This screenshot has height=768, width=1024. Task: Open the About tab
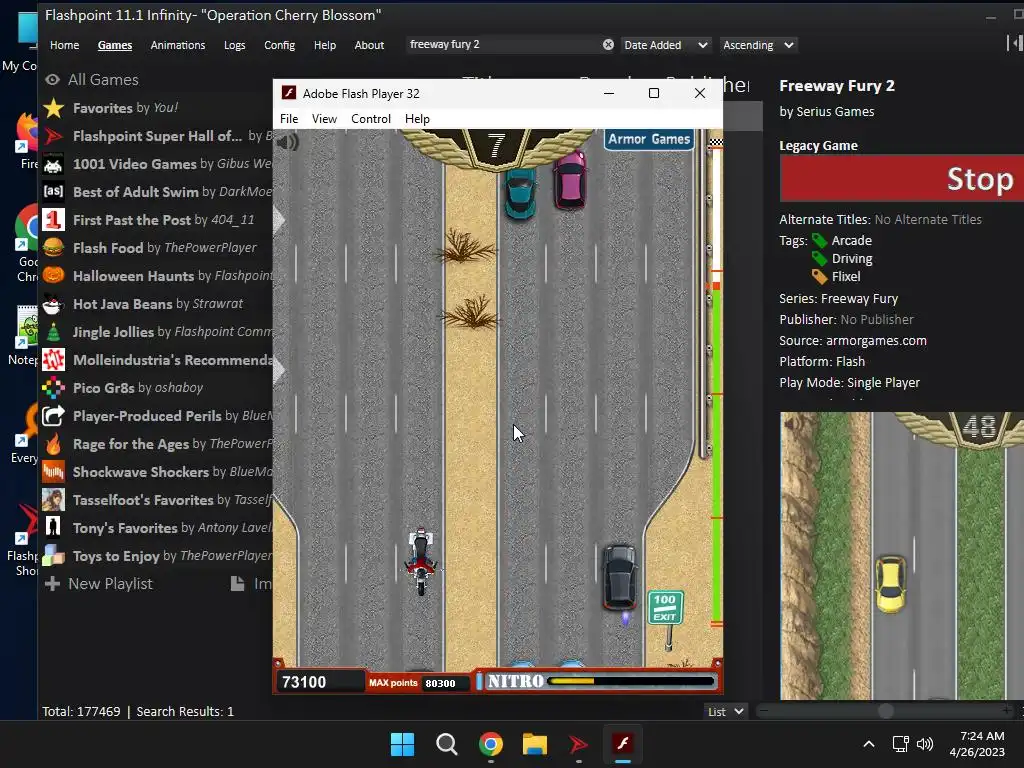(x=369, y=45)
